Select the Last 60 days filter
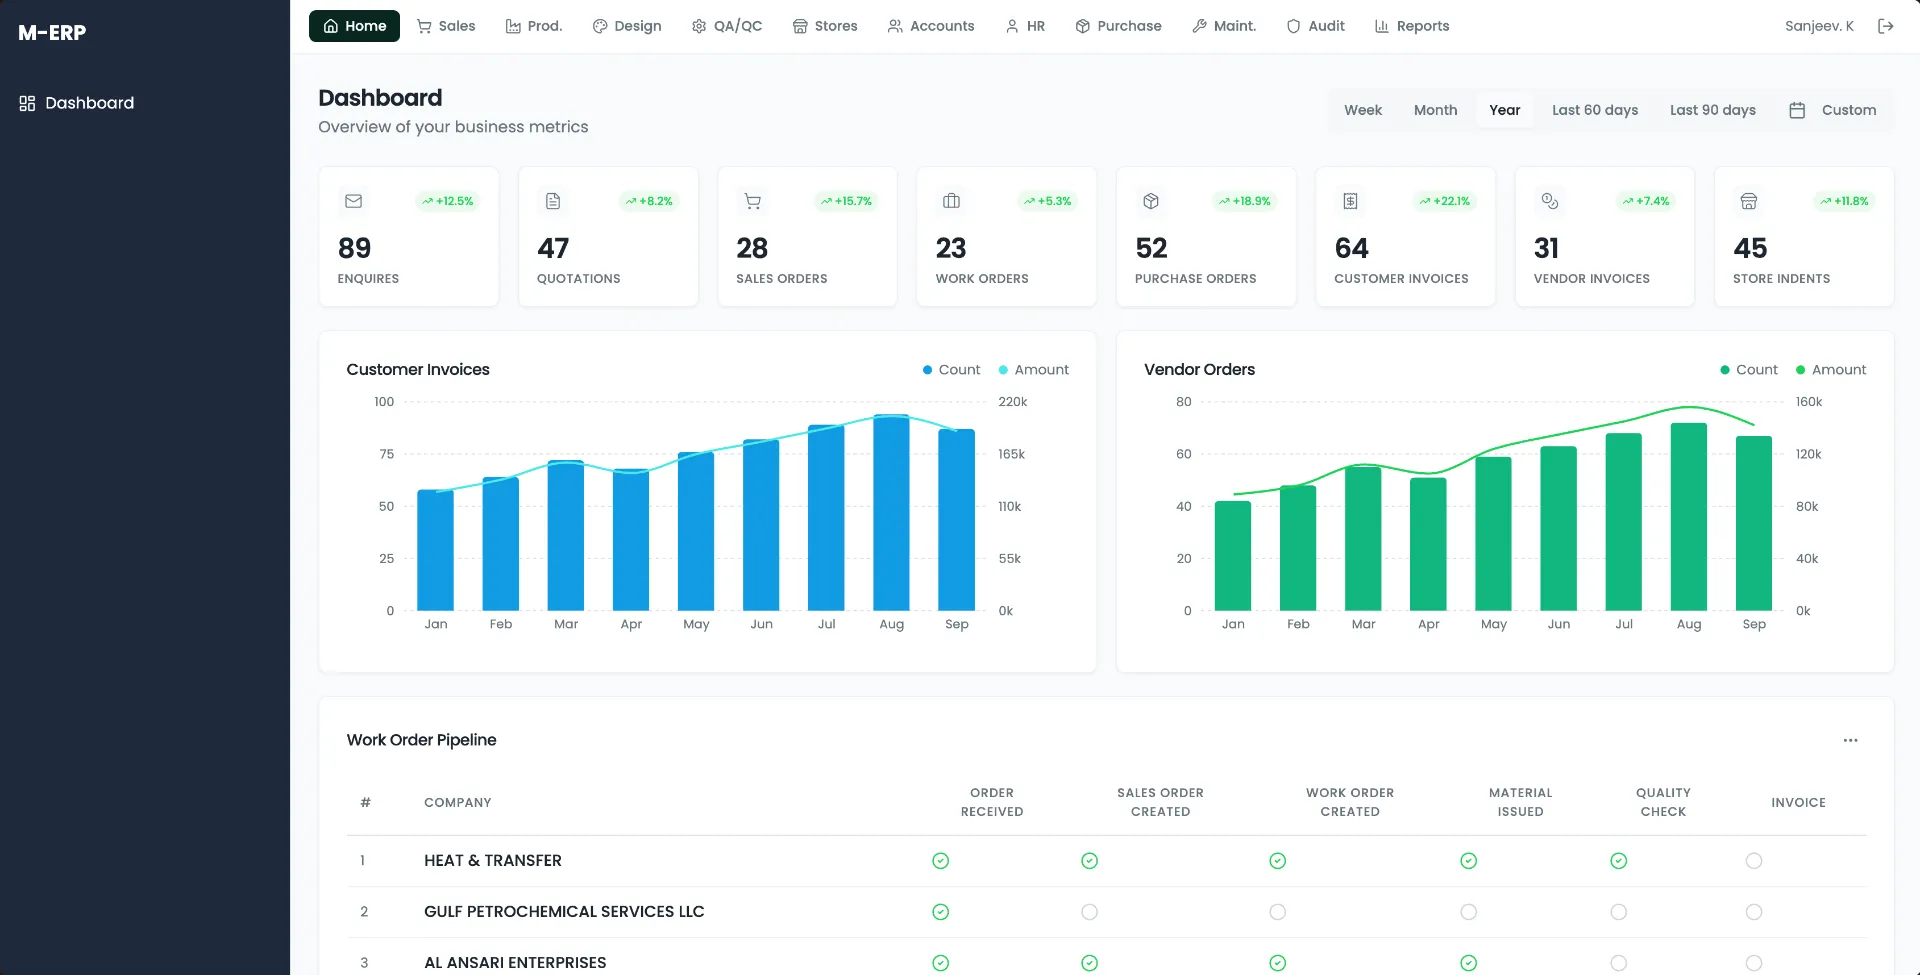Screen dimensions: 1920x975 click(x=1595, y=110)
